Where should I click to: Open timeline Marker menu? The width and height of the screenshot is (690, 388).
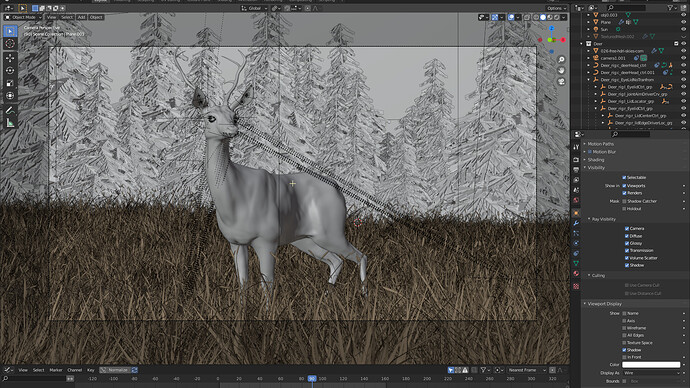(56, 370)
